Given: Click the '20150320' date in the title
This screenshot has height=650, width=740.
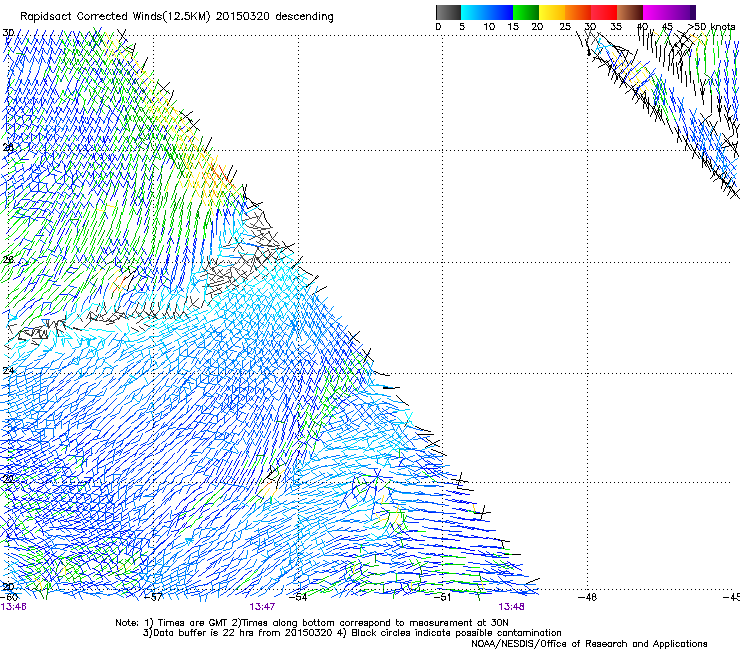Looking at the screenshot, I should pos(243,17).
